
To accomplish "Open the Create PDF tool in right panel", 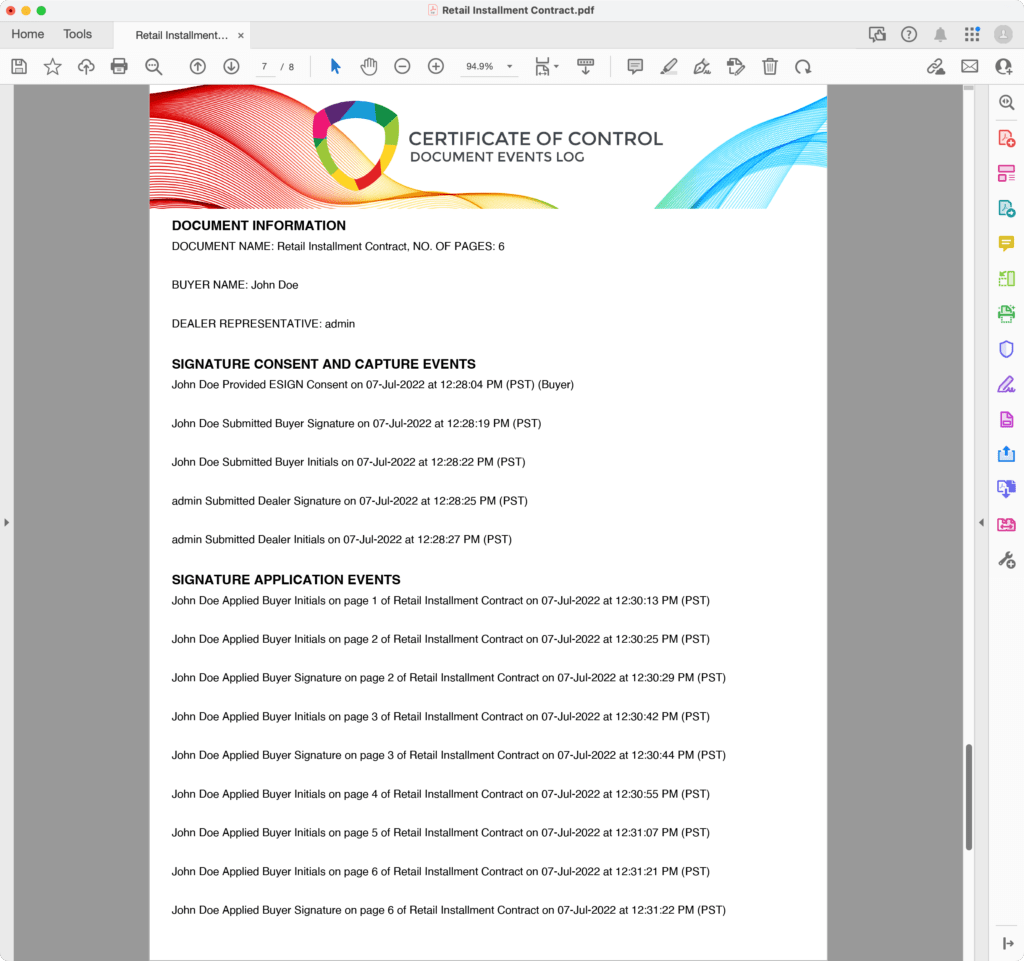I will pos(1006,138).
